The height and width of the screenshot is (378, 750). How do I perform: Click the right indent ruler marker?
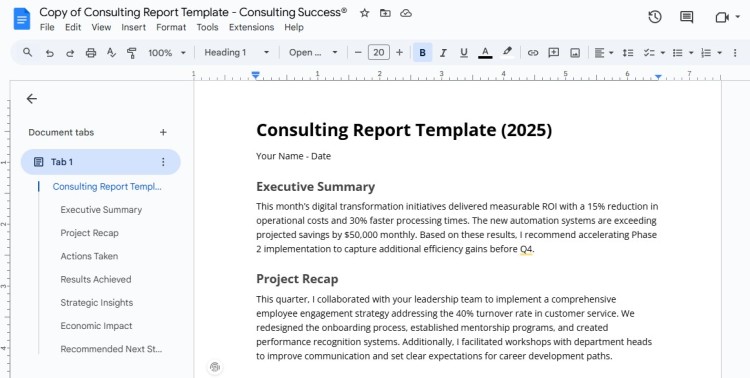pos(659,77)
